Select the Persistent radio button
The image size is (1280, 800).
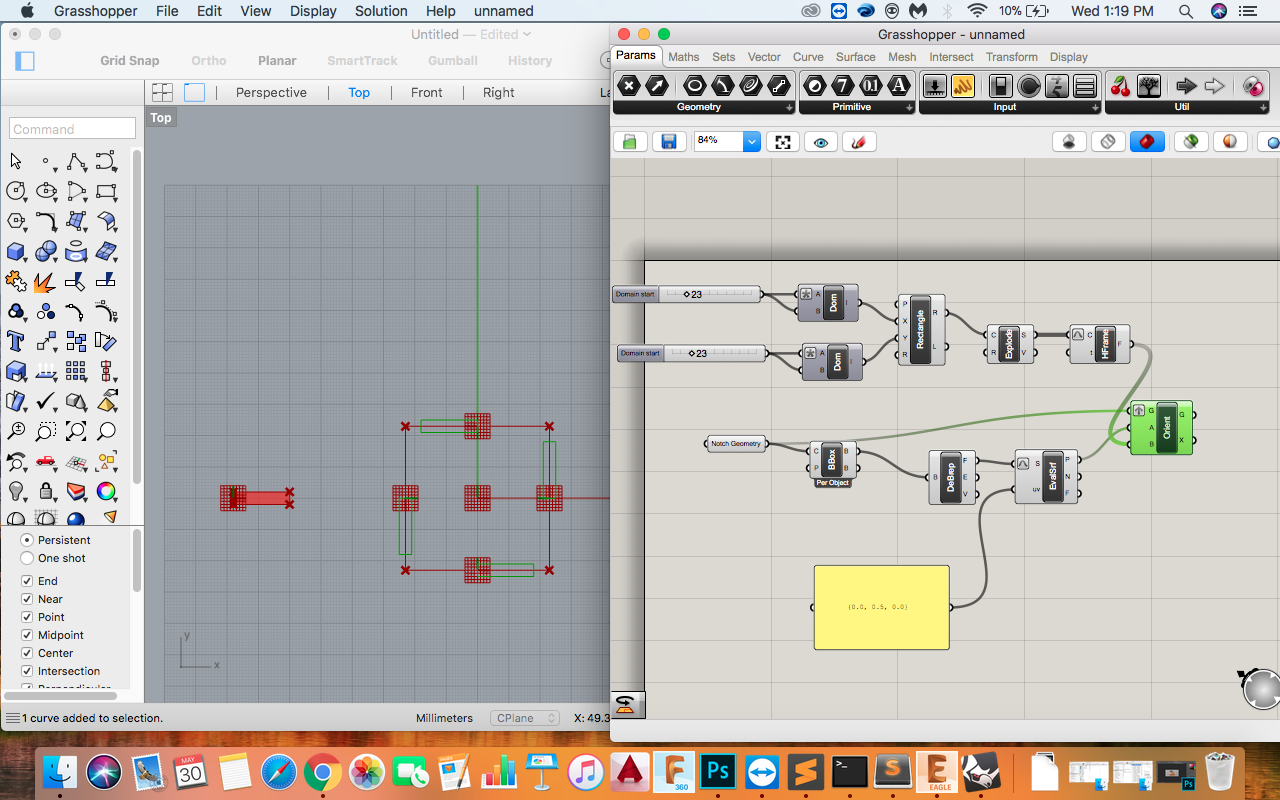click(27, 540)
